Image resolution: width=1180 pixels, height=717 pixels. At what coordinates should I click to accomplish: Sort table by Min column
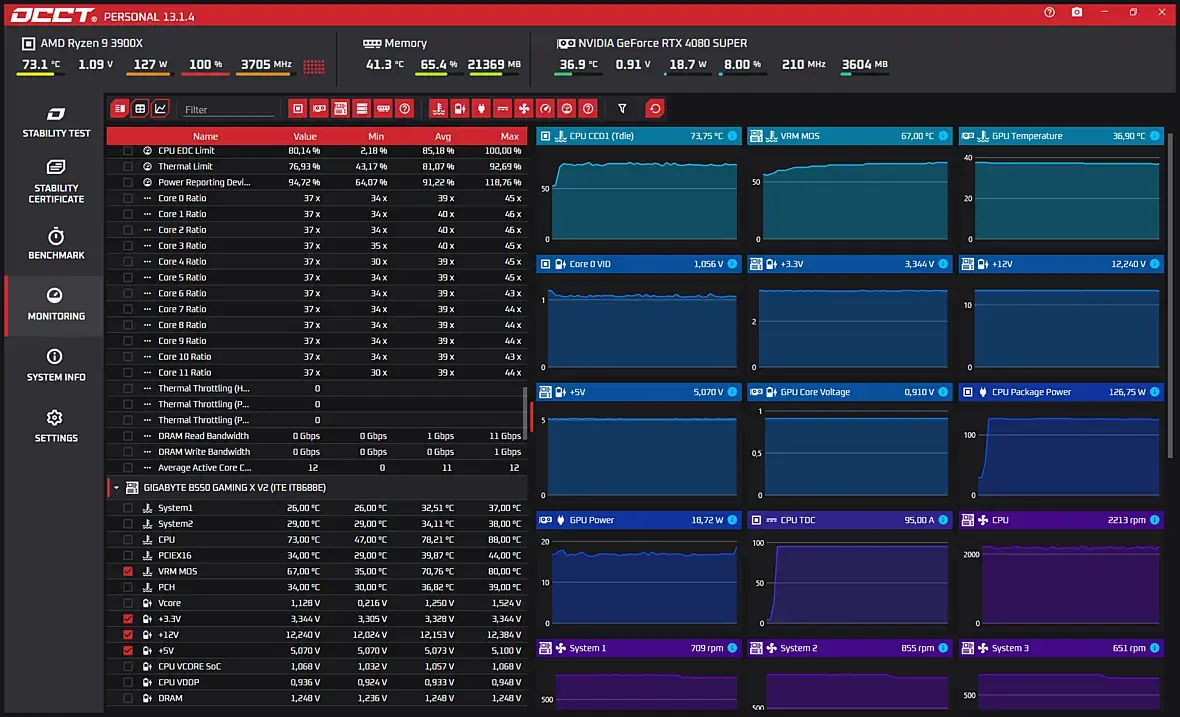tap(376, 136)
